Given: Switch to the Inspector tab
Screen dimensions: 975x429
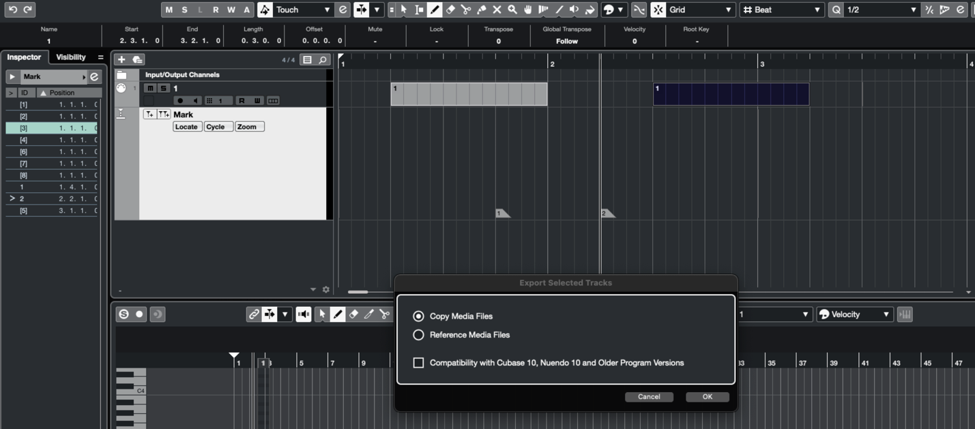Looking at the screenshot, I should point(25,57).
